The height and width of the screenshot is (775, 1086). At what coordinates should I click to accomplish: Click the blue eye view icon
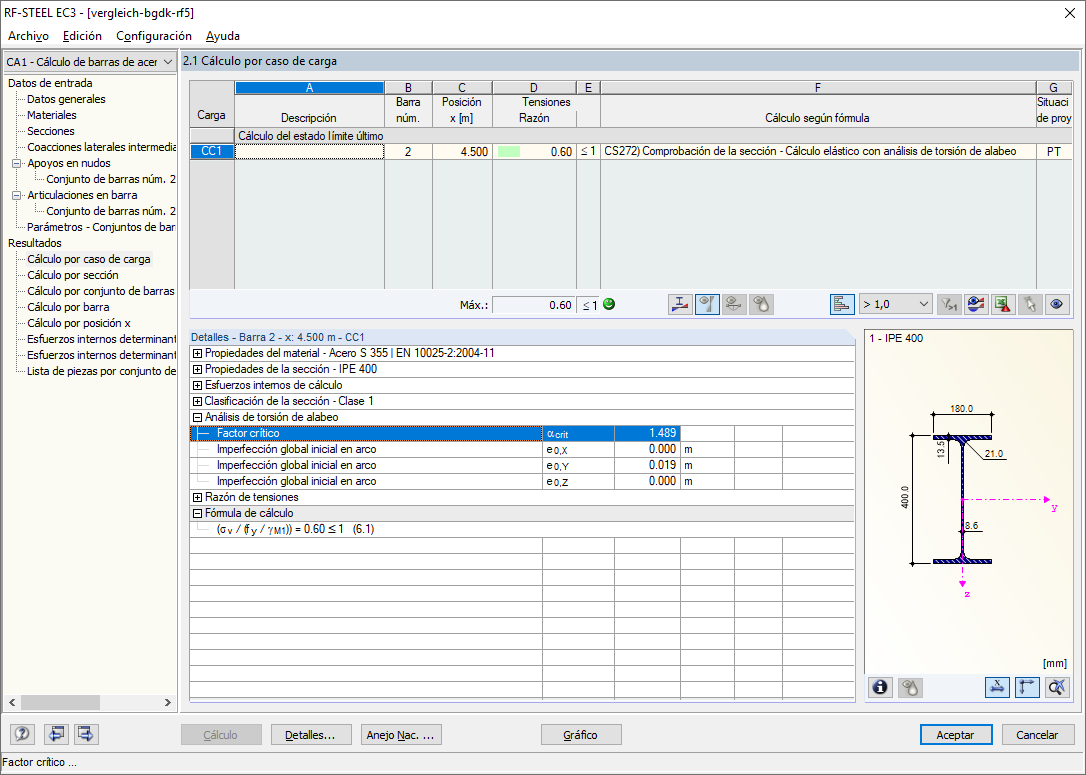1057,304
